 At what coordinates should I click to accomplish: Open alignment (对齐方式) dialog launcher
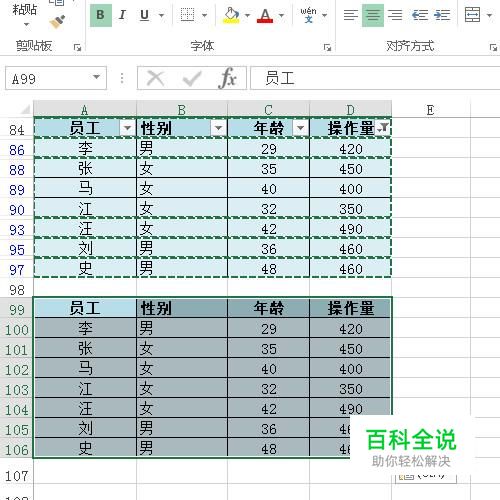click(x=493, y=47)
